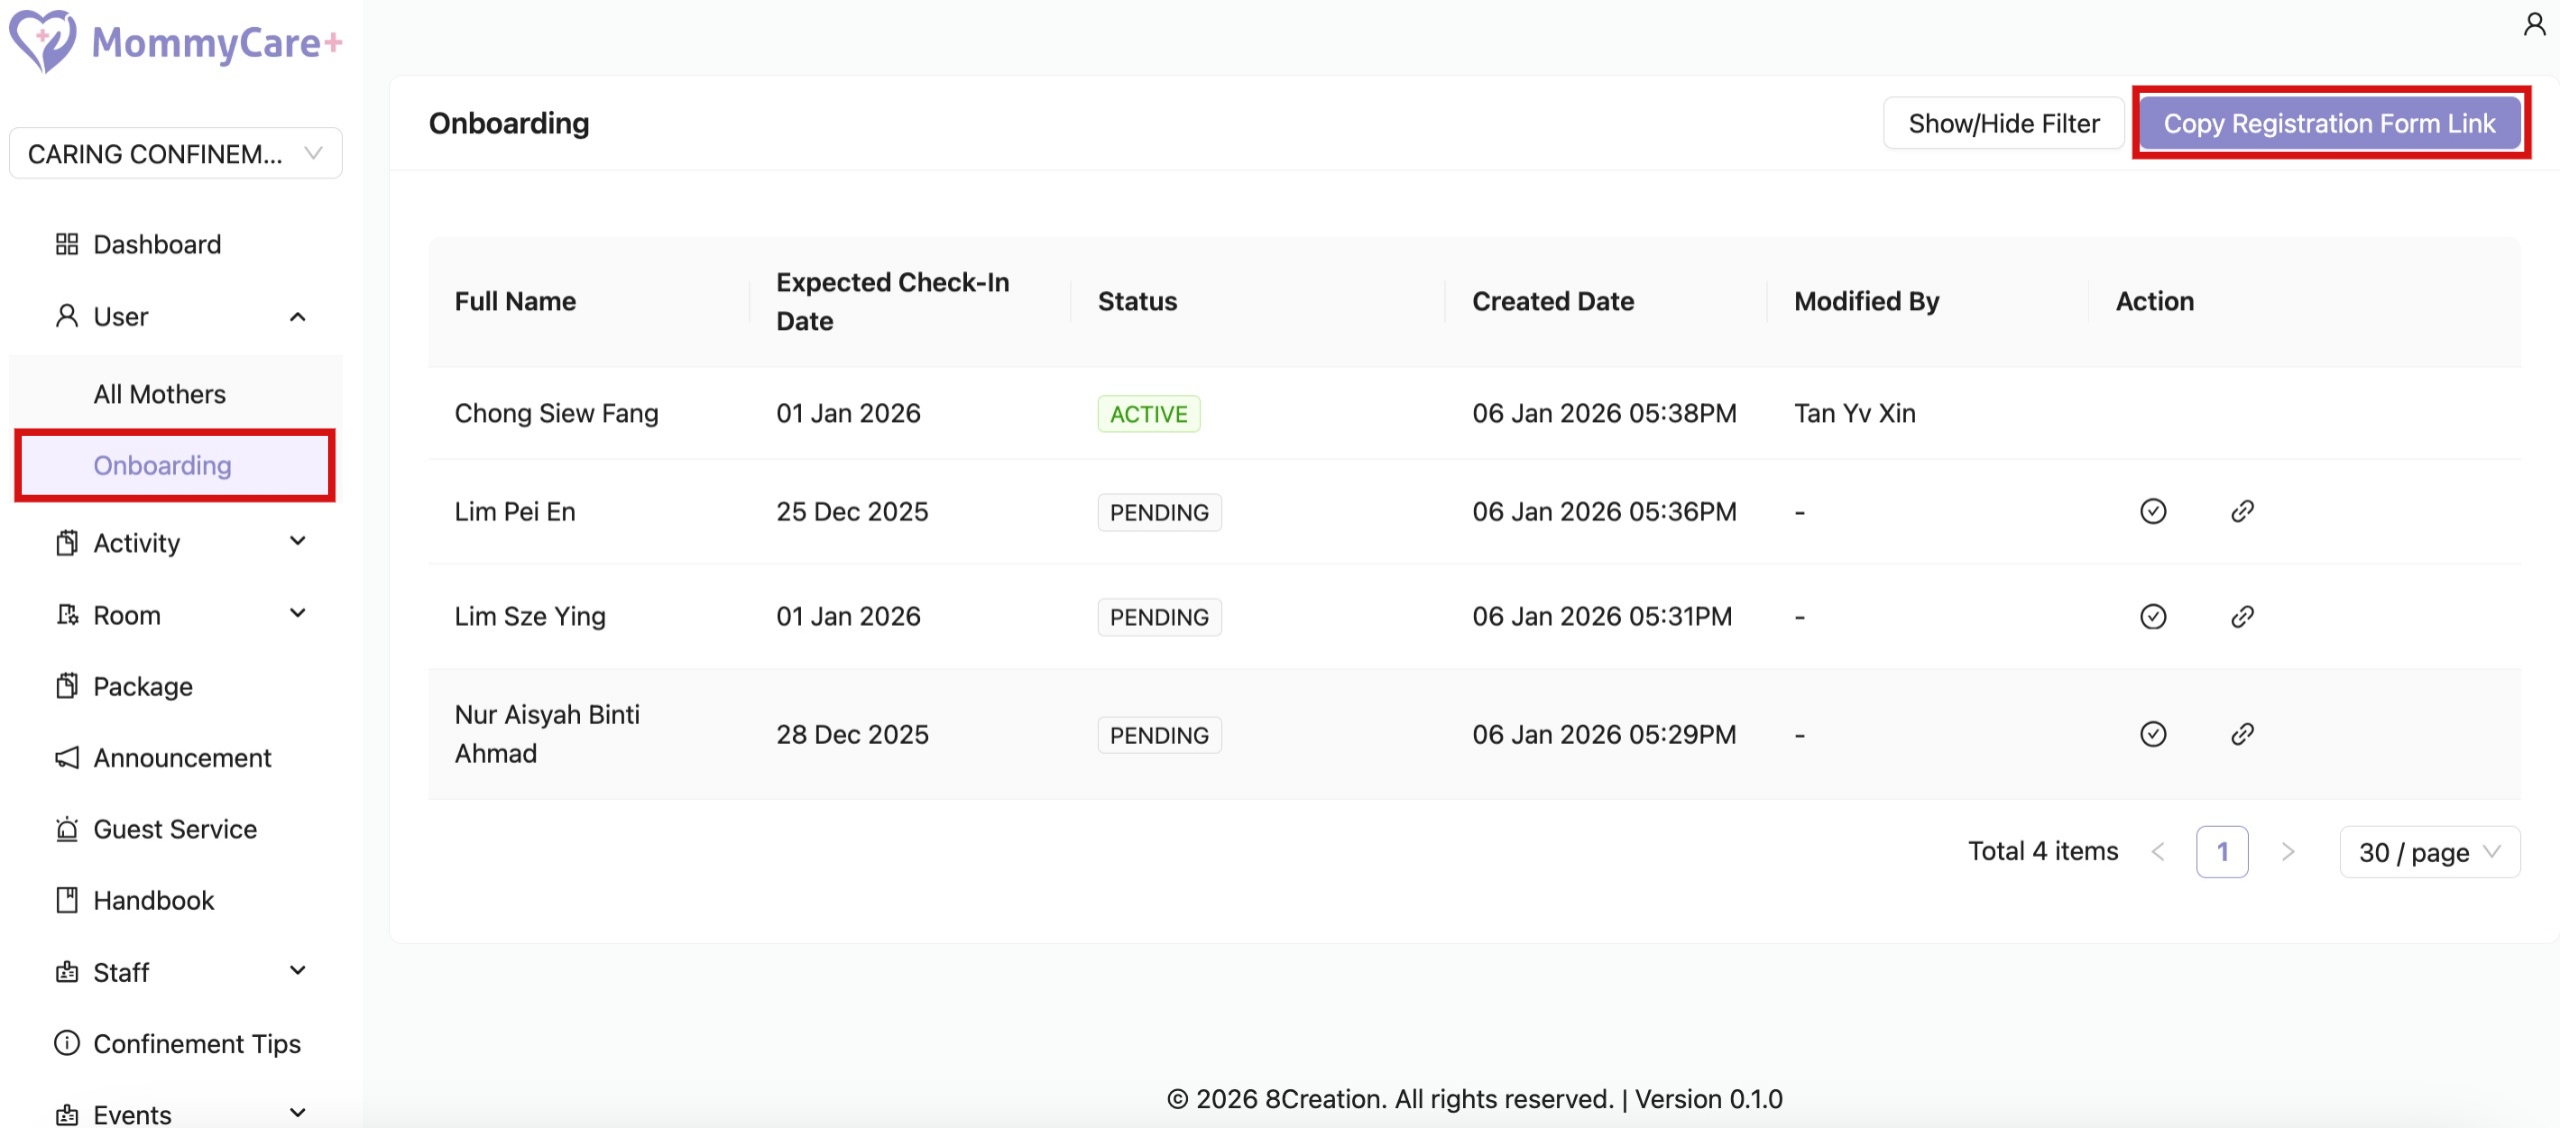This screenshot has width=2560, height=1128.
Task: Click the ACTIVE status badge for Chong Siew Fang
Action: point(1148,413)
